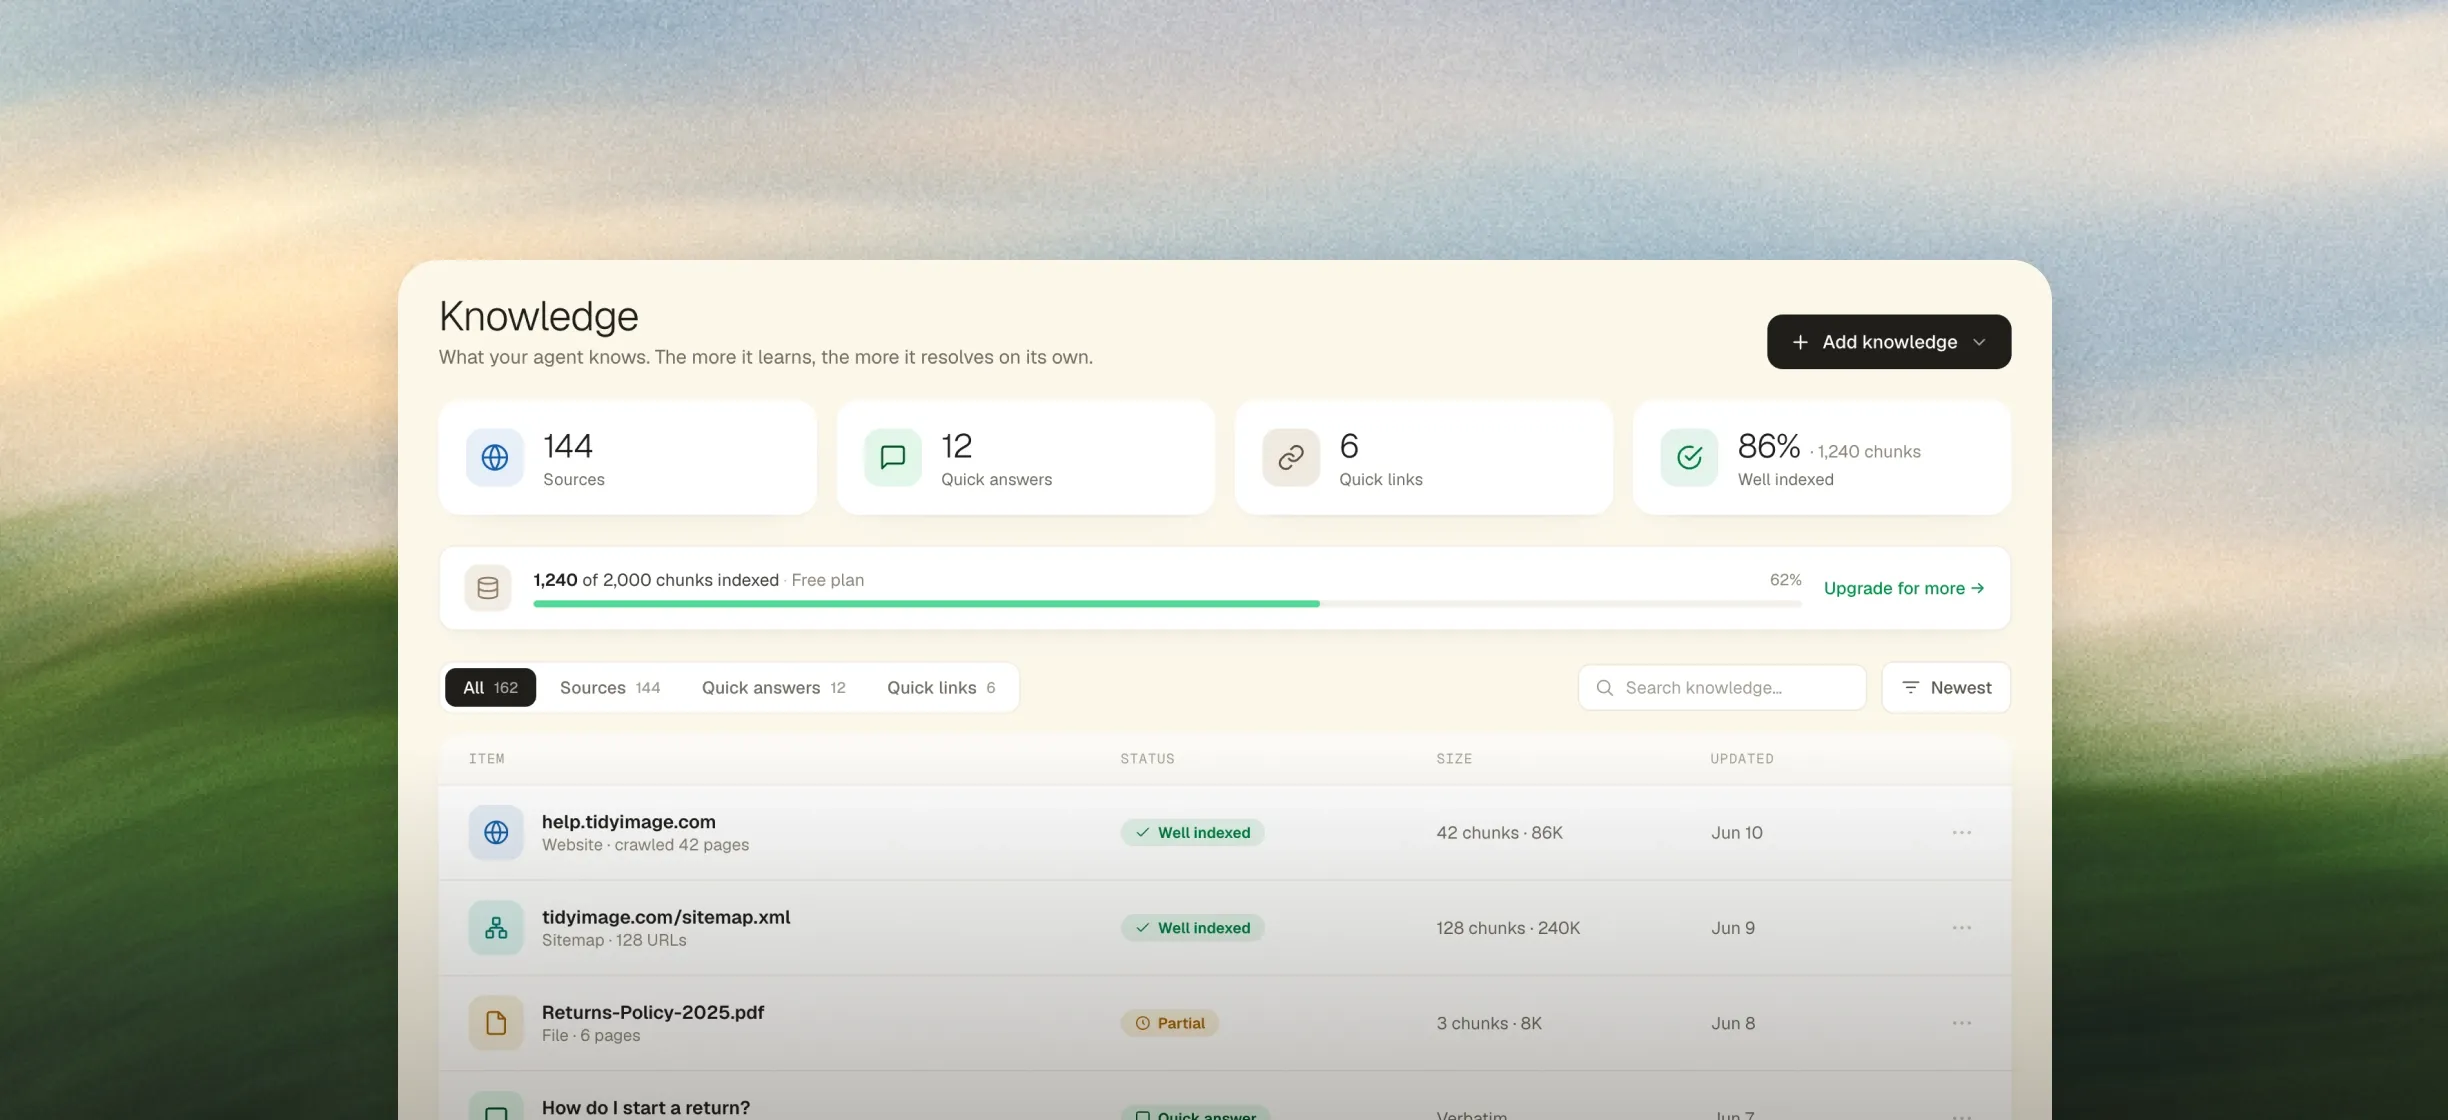Click the Well indexed badge for help.tidyimage.com
Screen dimensions: 2448x1120
click(1192, 832)
